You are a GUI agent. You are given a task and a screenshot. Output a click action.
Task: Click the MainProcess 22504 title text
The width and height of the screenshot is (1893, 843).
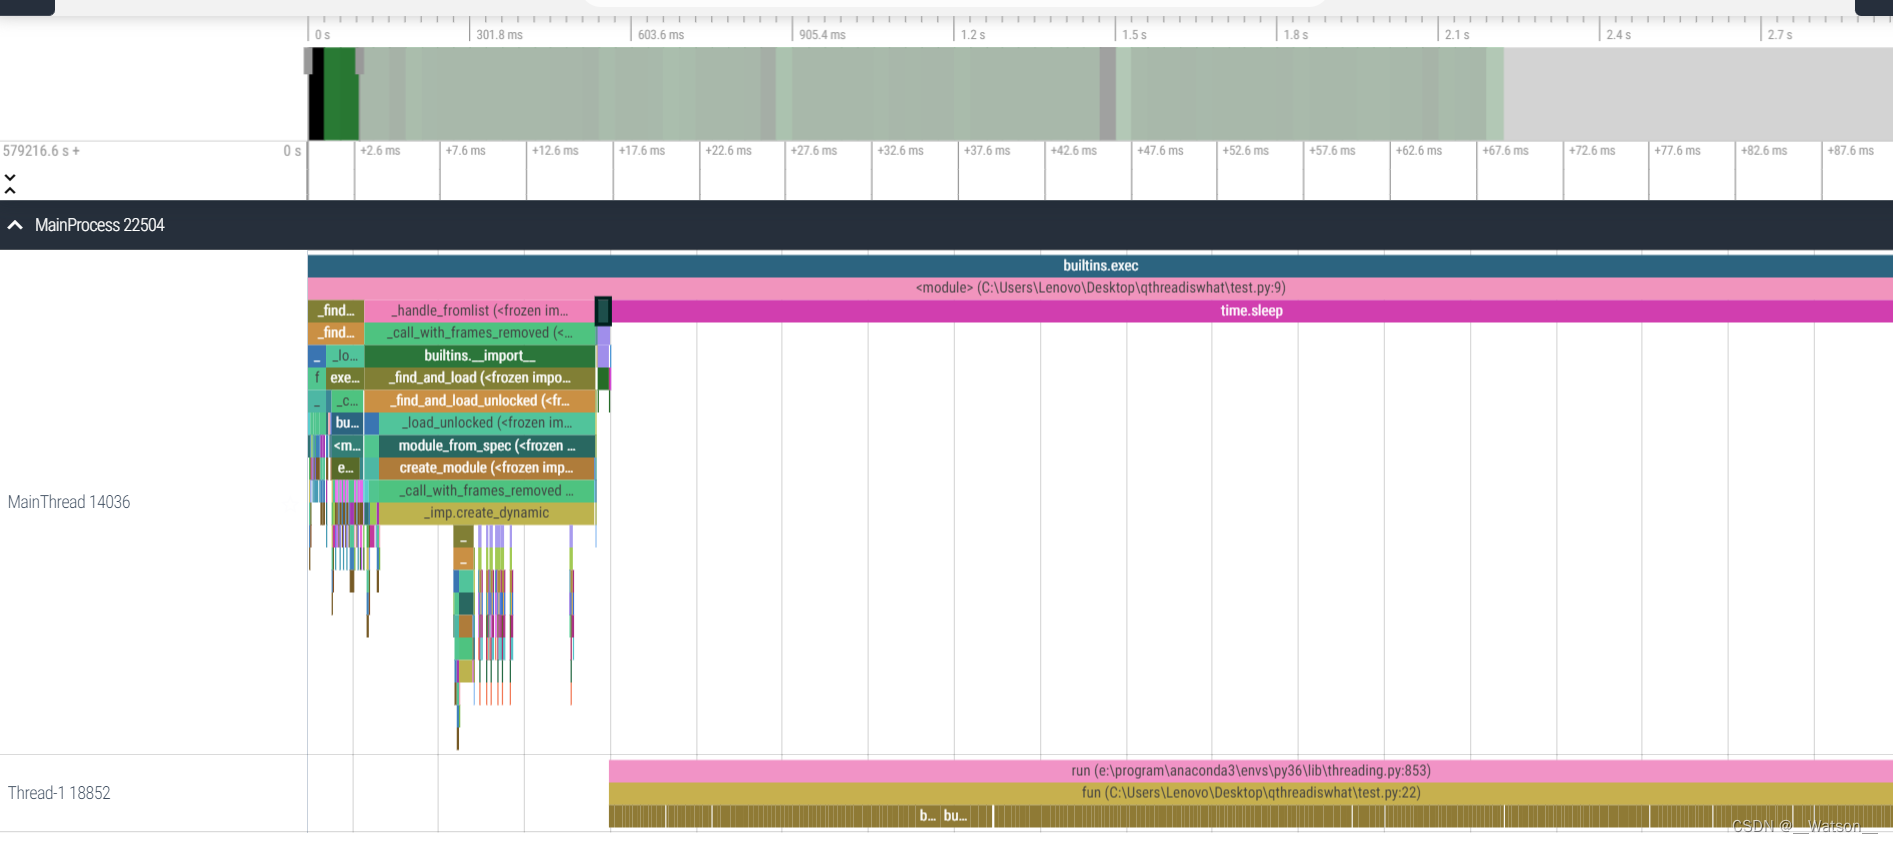coord(99,225)
